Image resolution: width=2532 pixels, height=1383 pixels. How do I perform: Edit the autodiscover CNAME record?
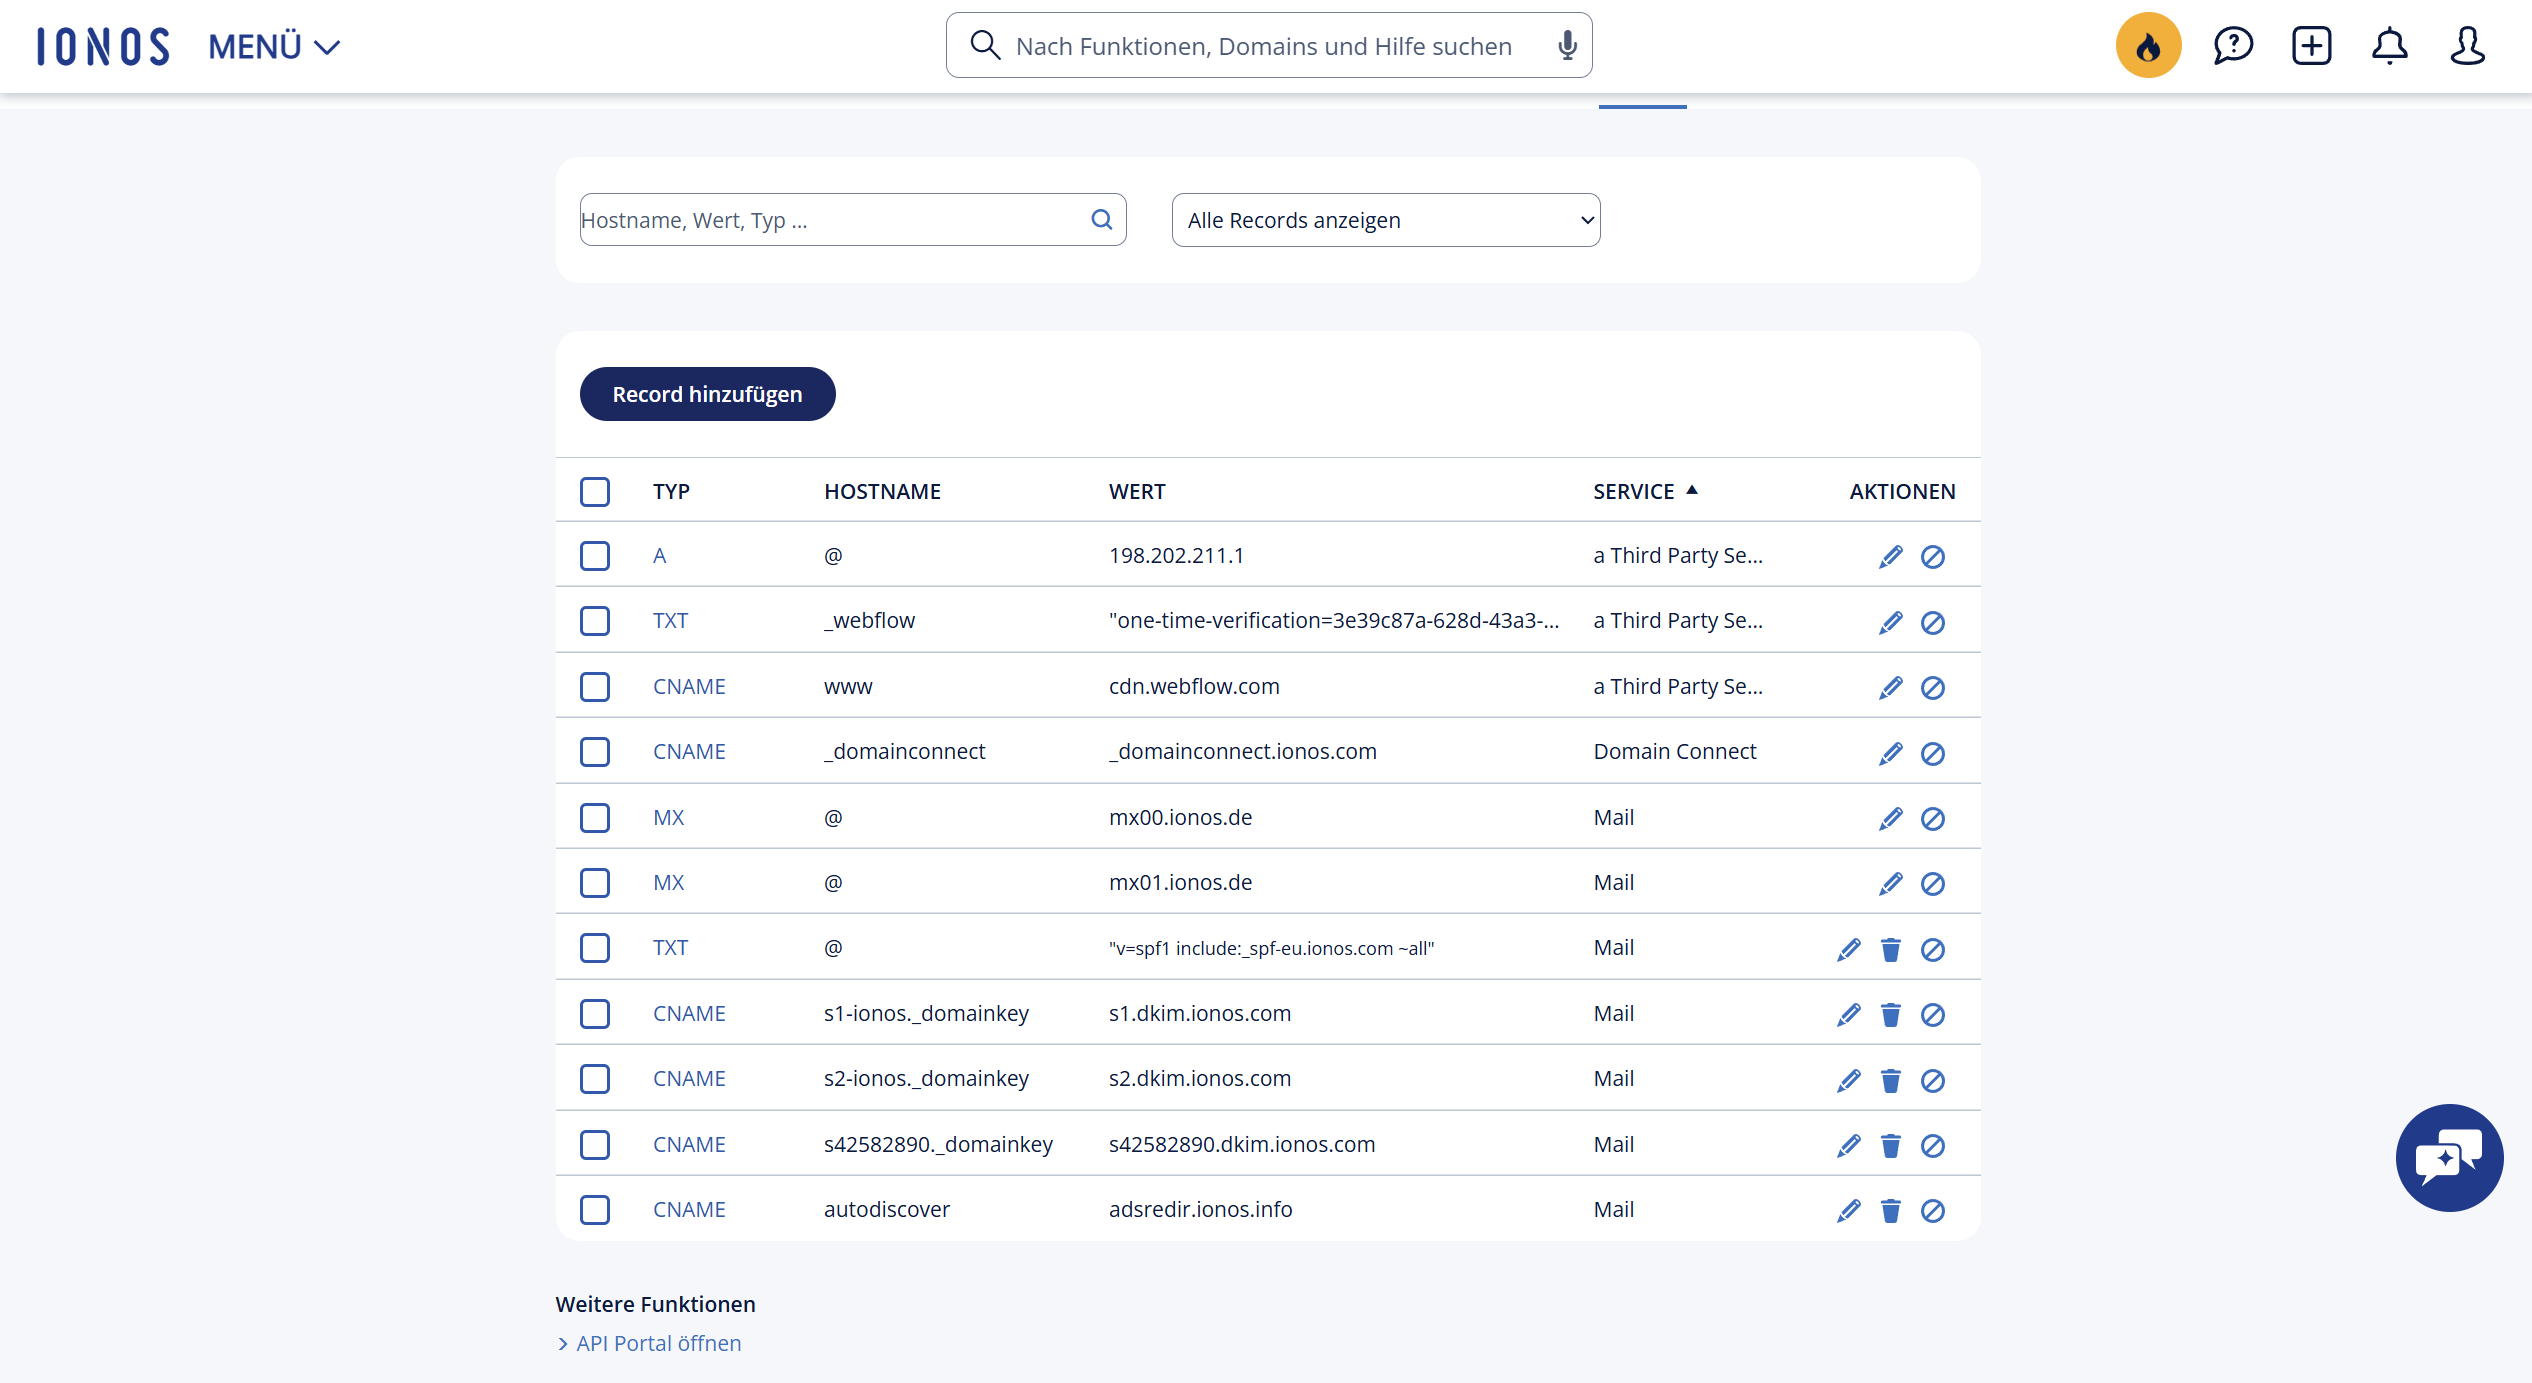[x=1848, y=1210]
